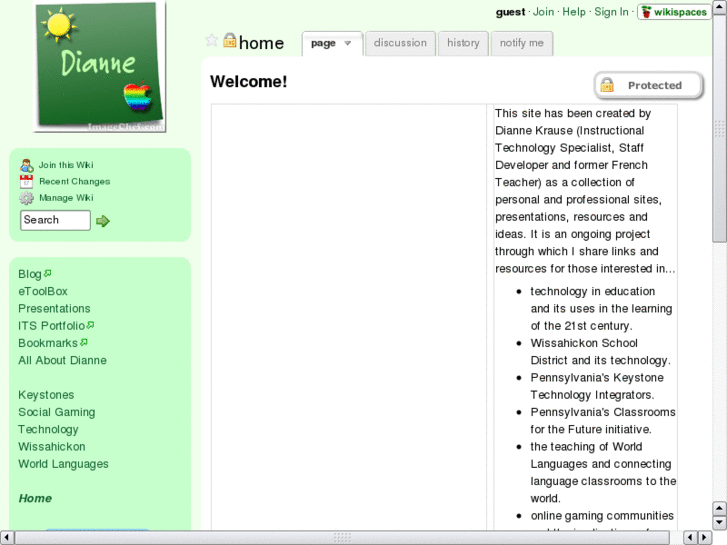The image size is (727, 545).
Task: Click the vertical scrollbar down arrow at bottom
Action: point(720,523)
